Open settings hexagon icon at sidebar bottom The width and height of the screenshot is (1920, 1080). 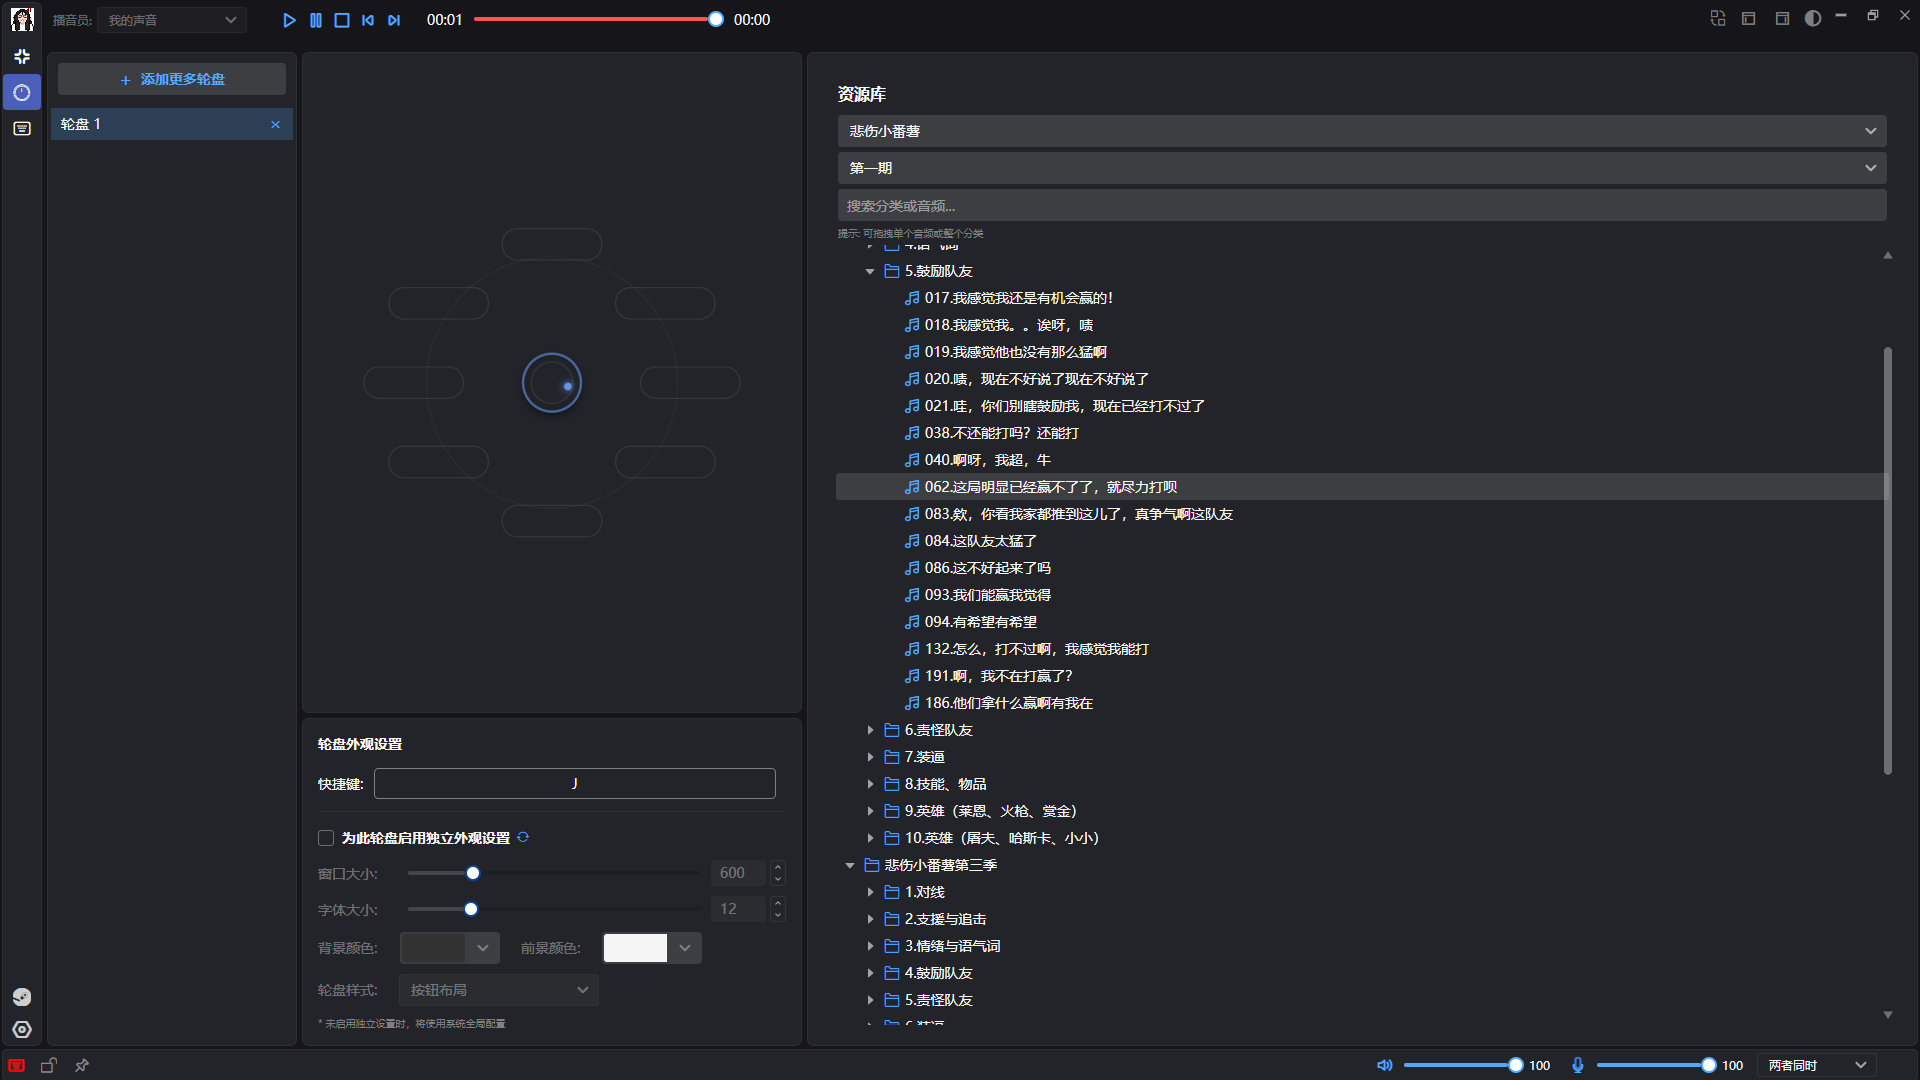pyautogui.click(x=22, y=1030)
